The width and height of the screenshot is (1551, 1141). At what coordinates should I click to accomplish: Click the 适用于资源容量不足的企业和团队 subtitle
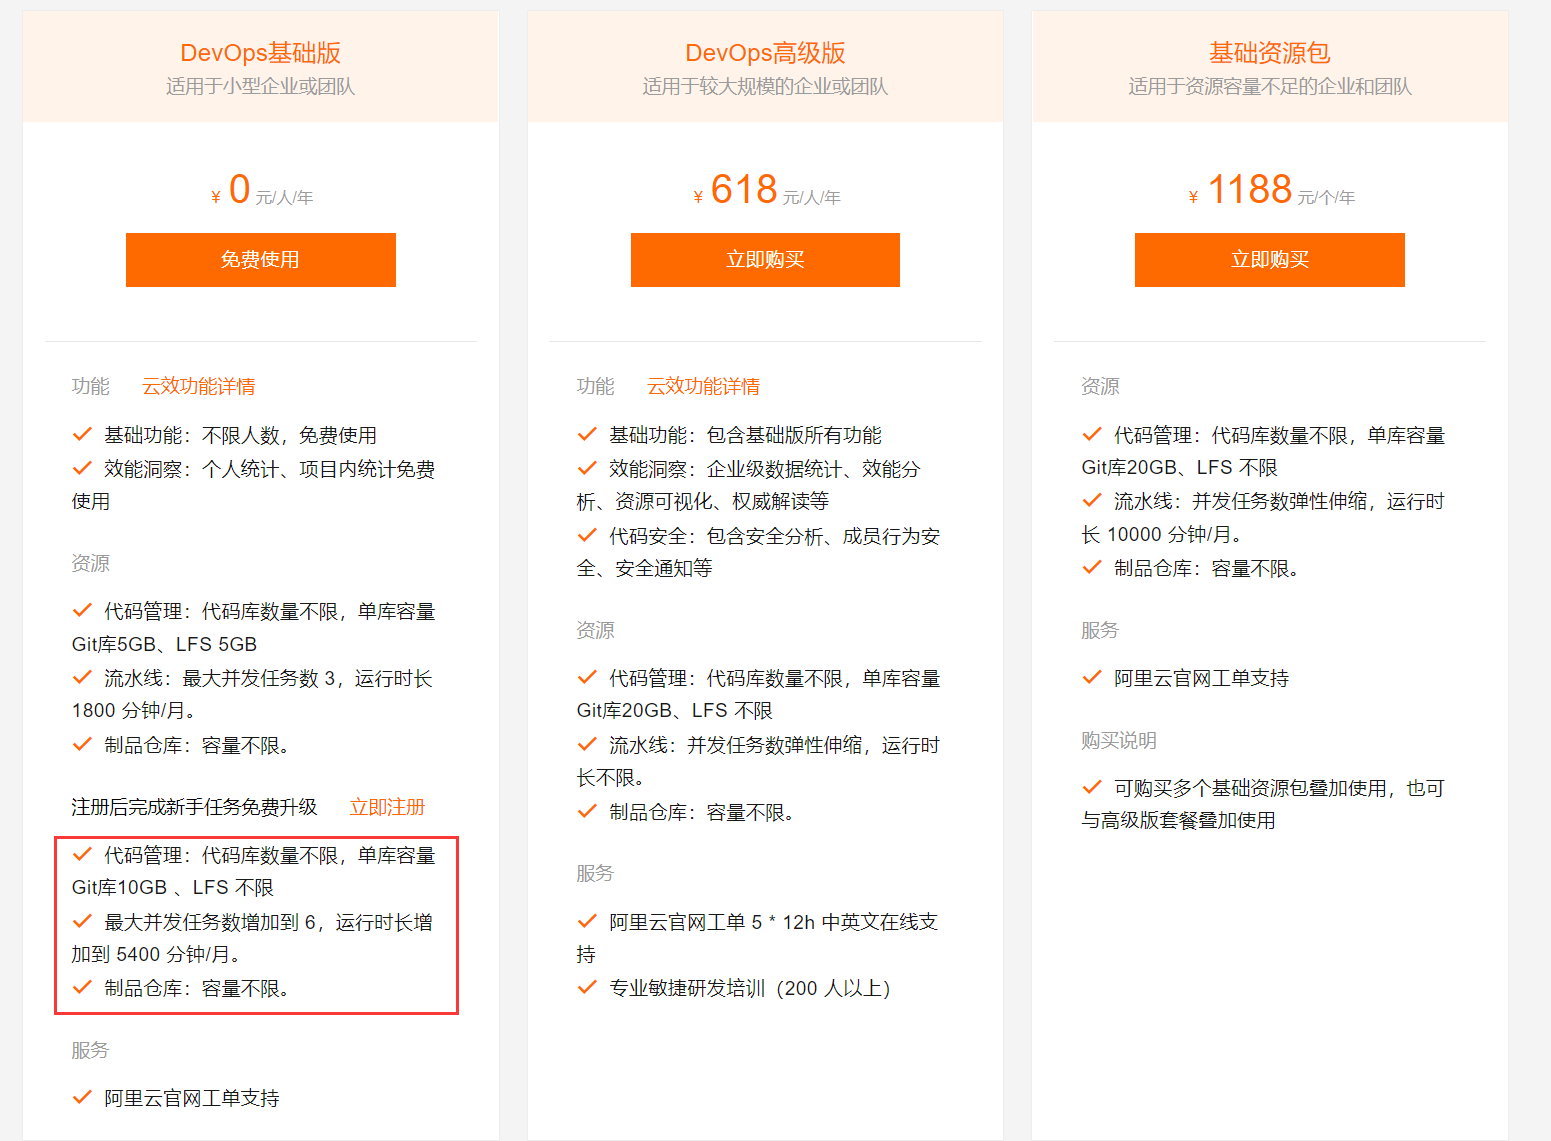pyautogui.click(x=1270, y=87)
